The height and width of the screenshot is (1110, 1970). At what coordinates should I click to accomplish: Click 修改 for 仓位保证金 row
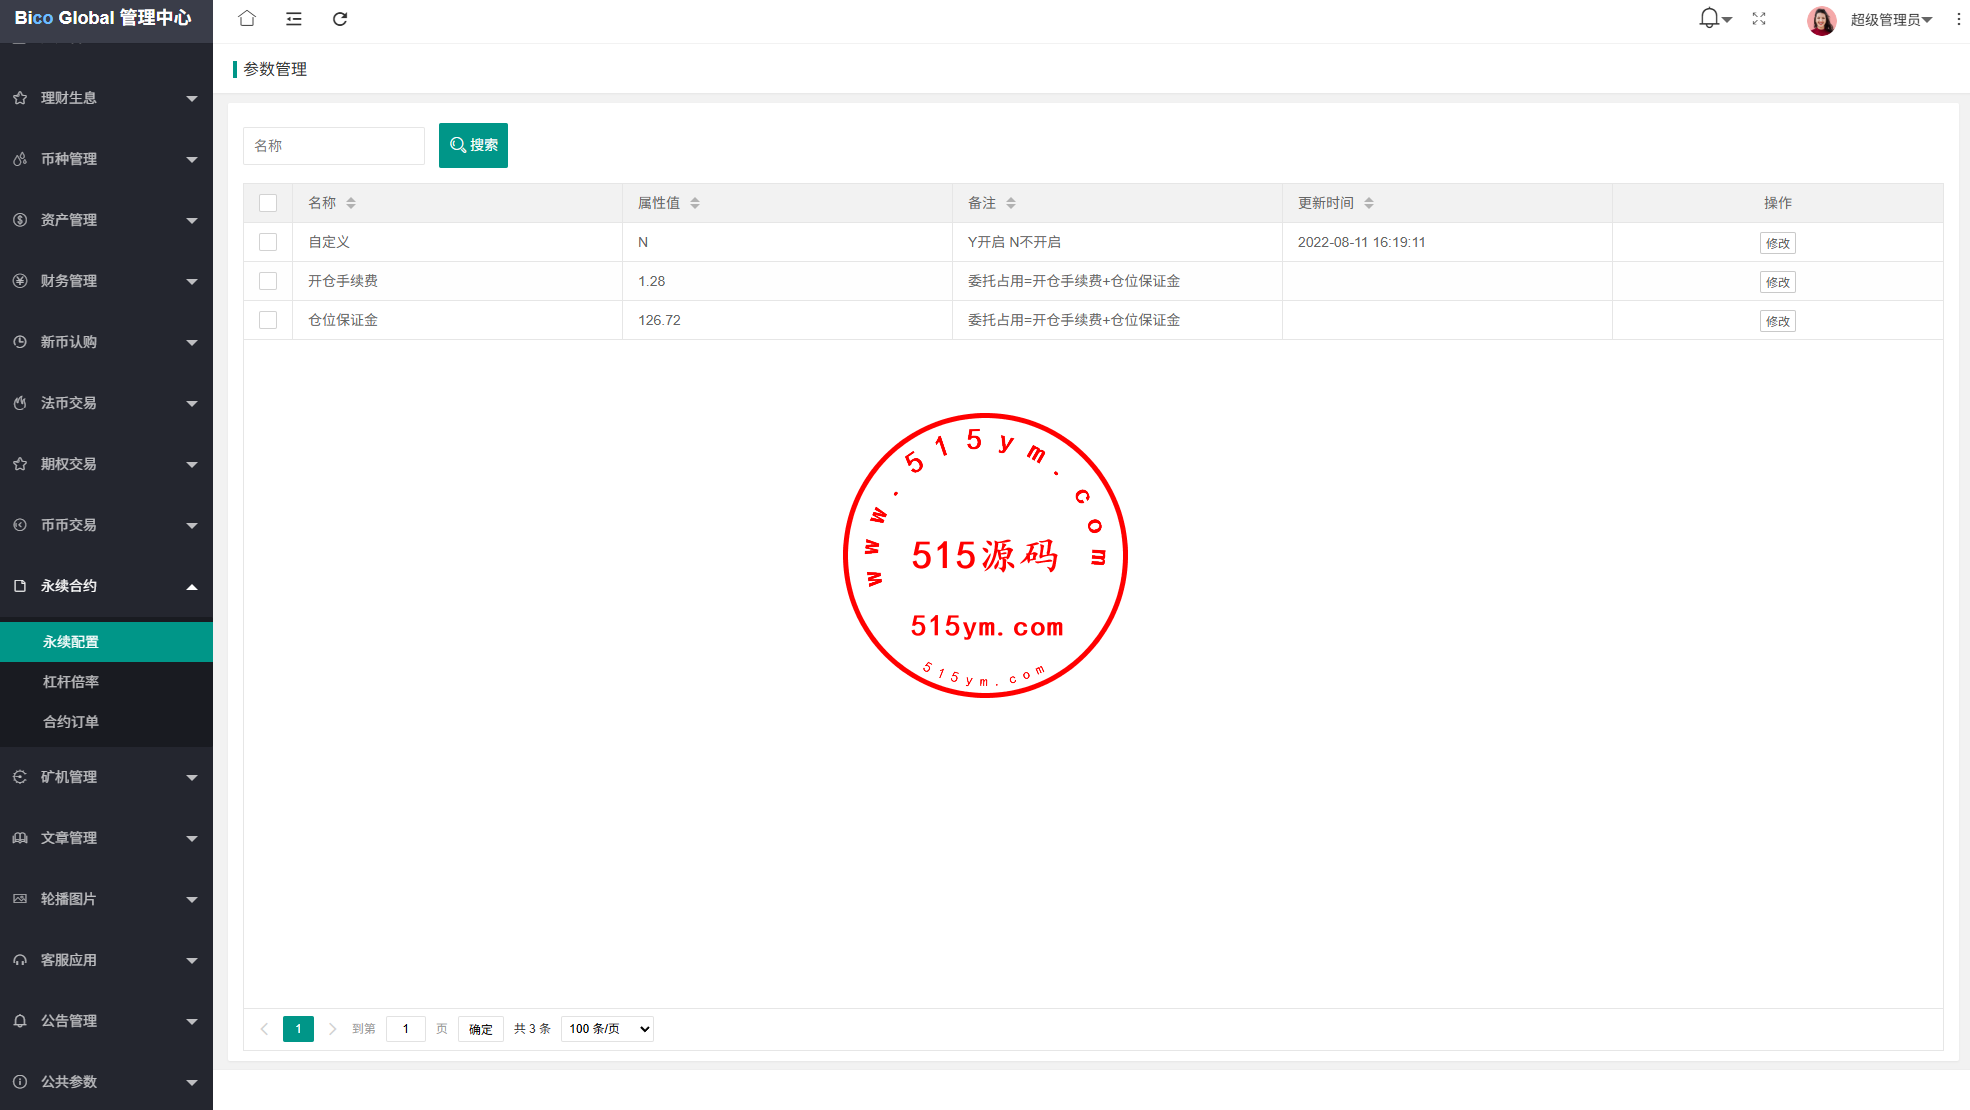pyautogui.click(x=1777, y=321)
